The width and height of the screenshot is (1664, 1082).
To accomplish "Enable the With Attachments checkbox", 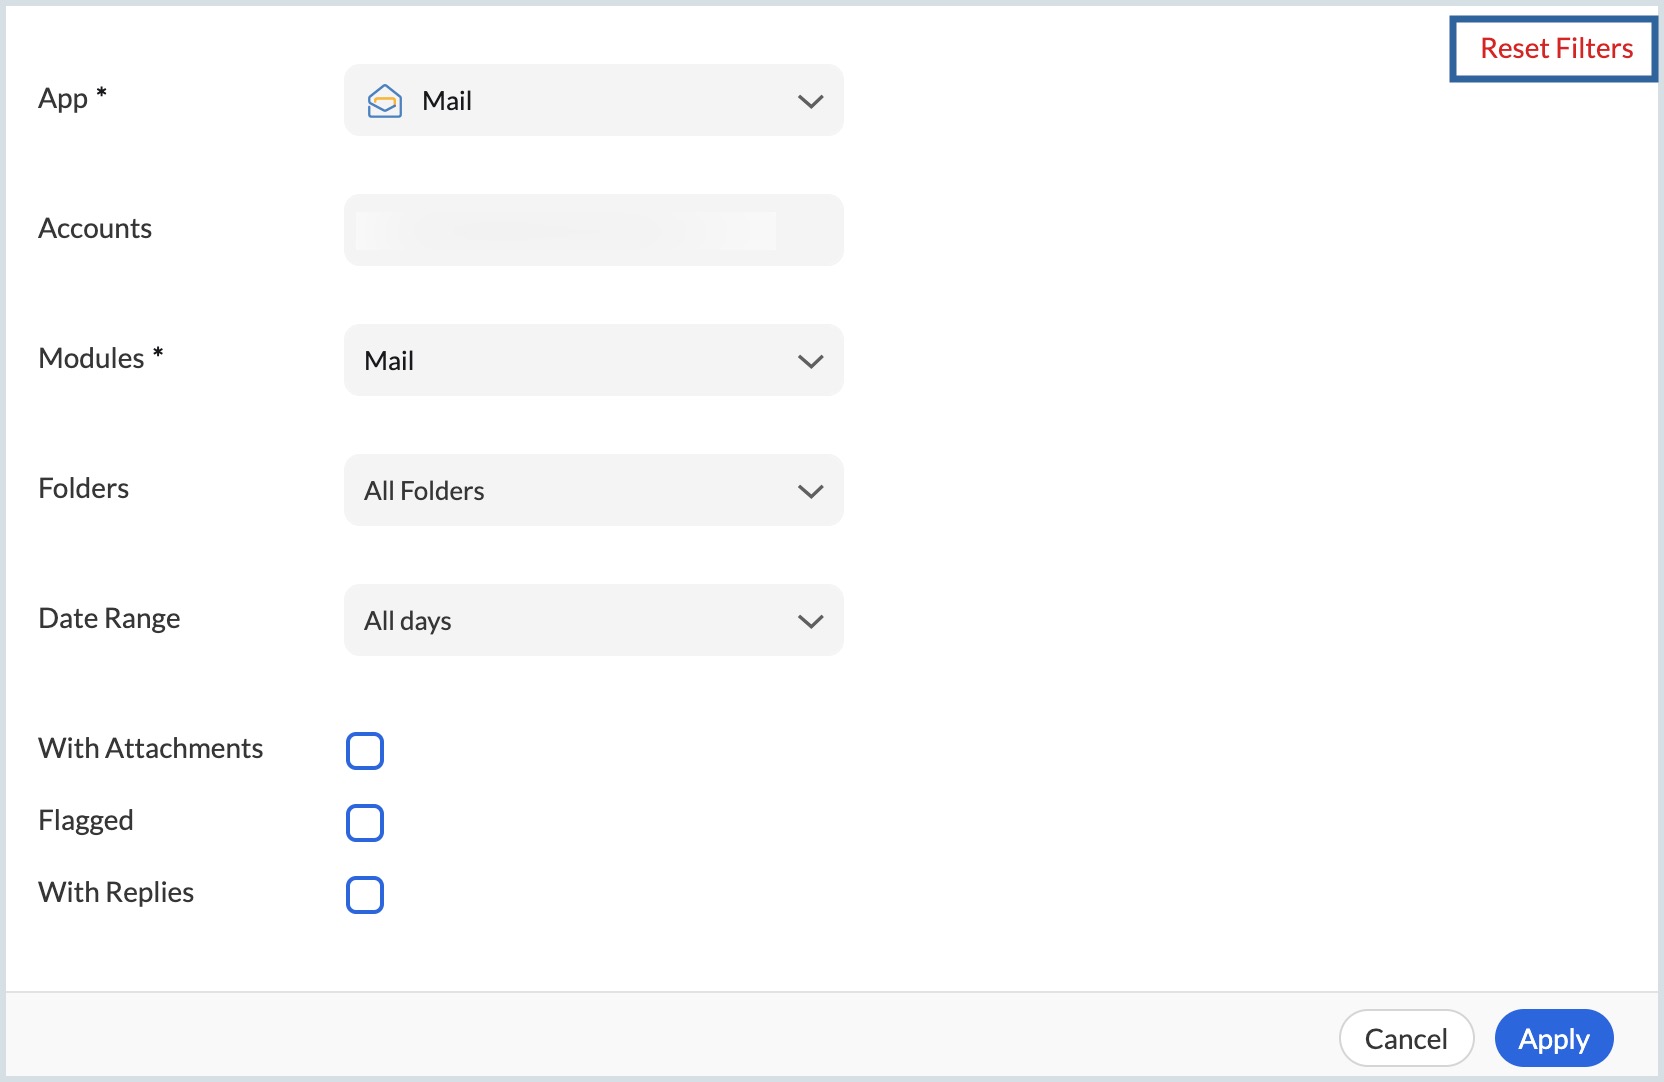I will (x=365, y=751).
